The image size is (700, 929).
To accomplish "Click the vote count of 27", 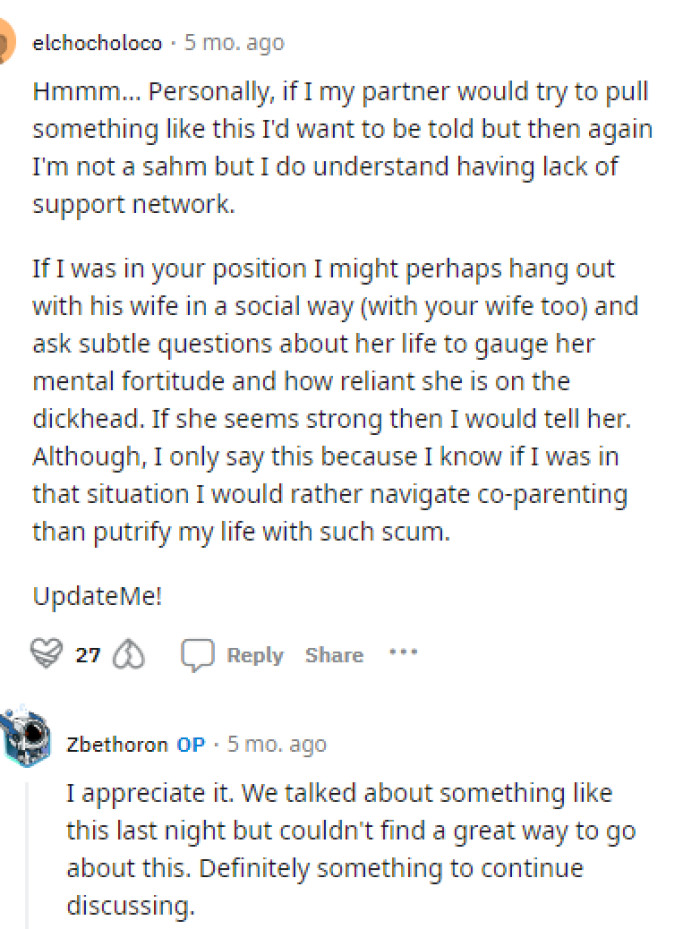I will click(x=88, y=655).
